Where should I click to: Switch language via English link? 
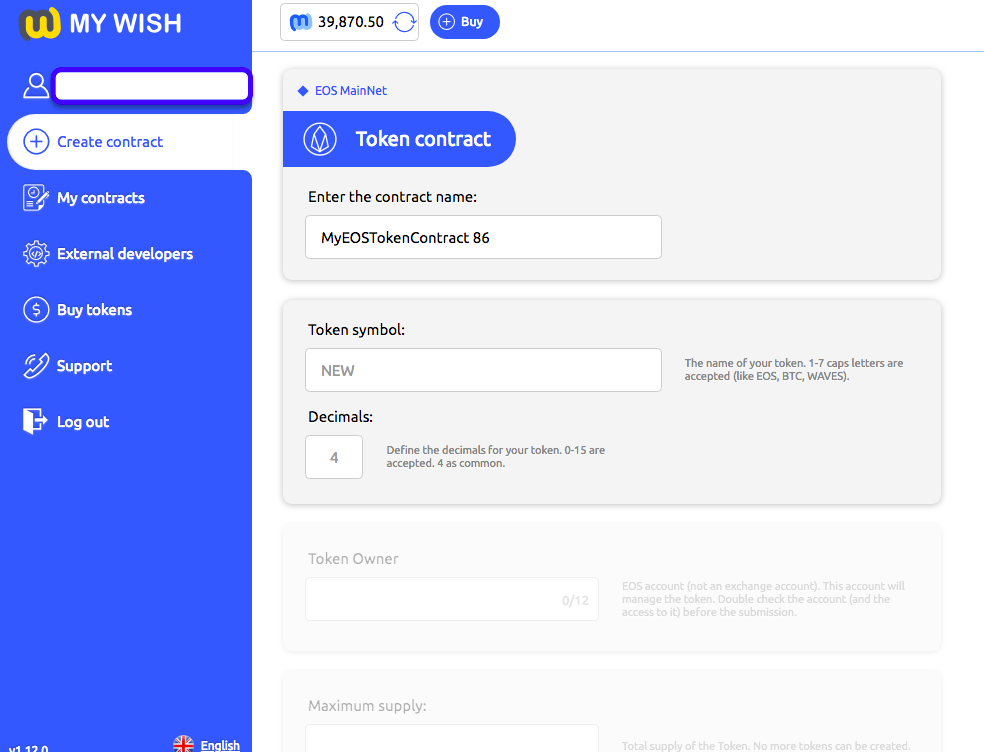220,745
